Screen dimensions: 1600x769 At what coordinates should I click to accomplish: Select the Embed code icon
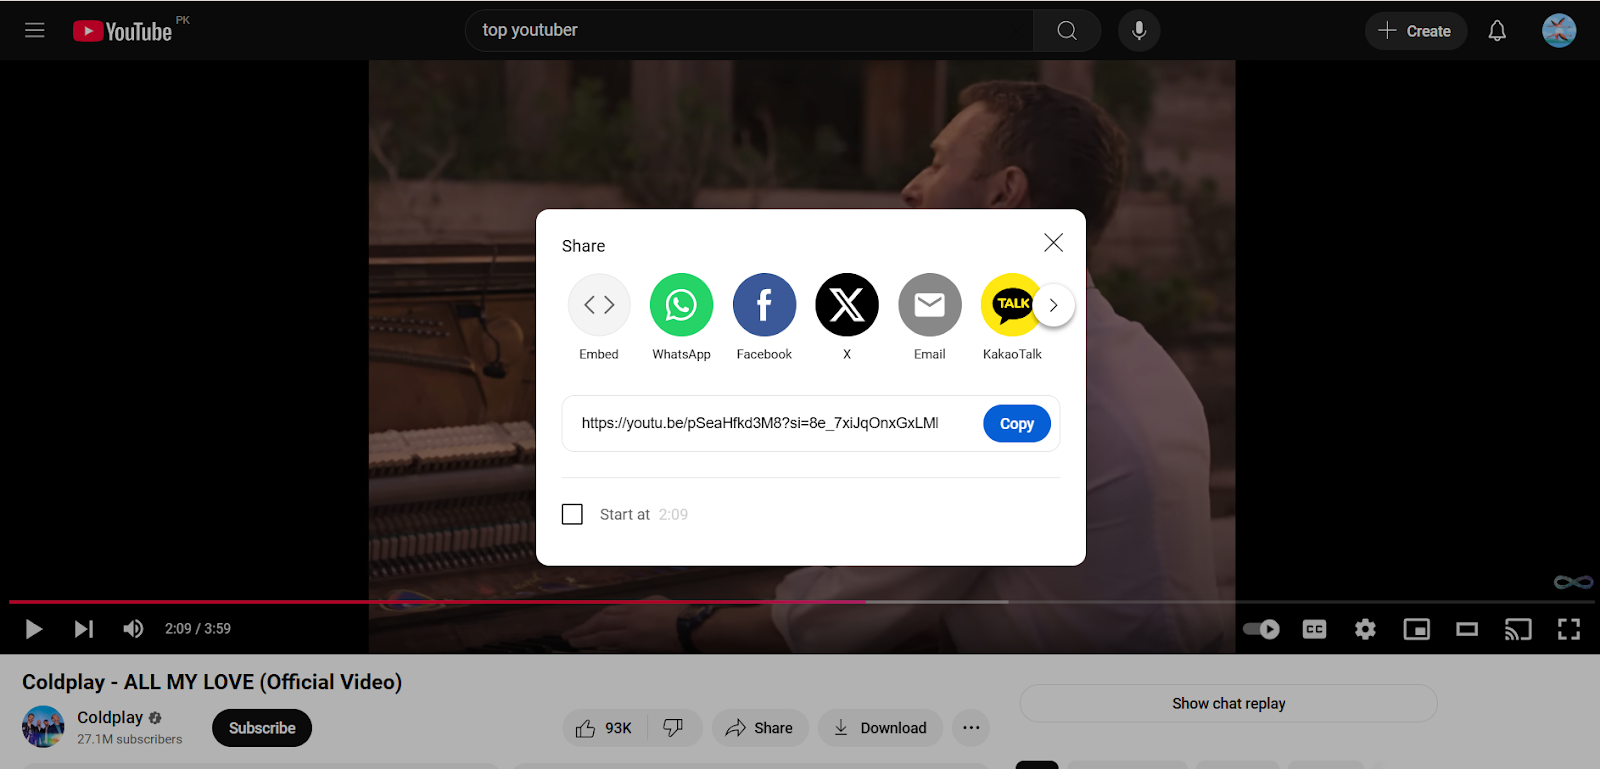599,305
